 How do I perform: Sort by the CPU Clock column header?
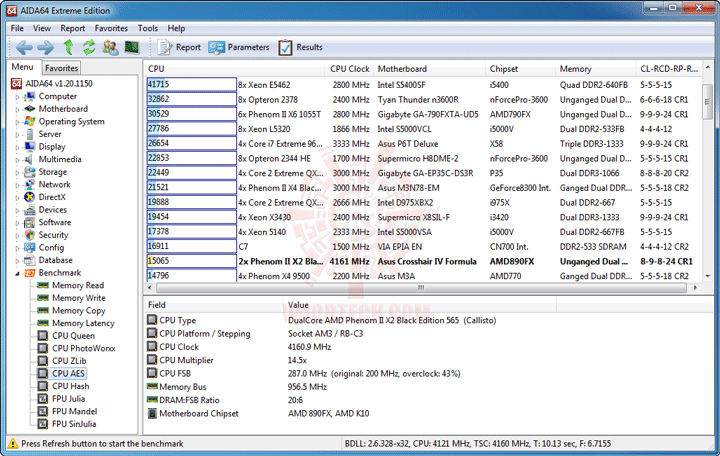[349, 69]
